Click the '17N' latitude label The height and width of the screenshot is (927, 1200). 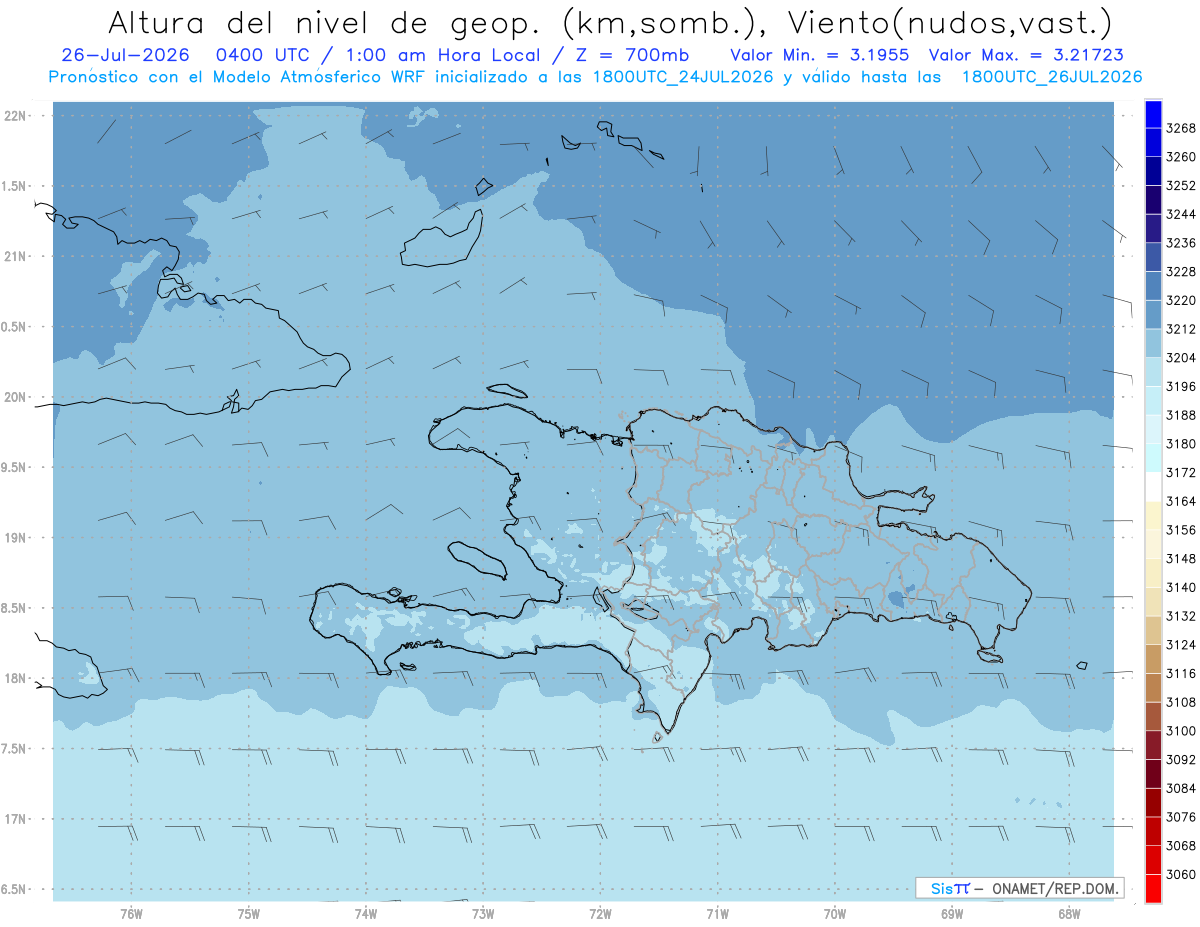click(x=15, y=818)
